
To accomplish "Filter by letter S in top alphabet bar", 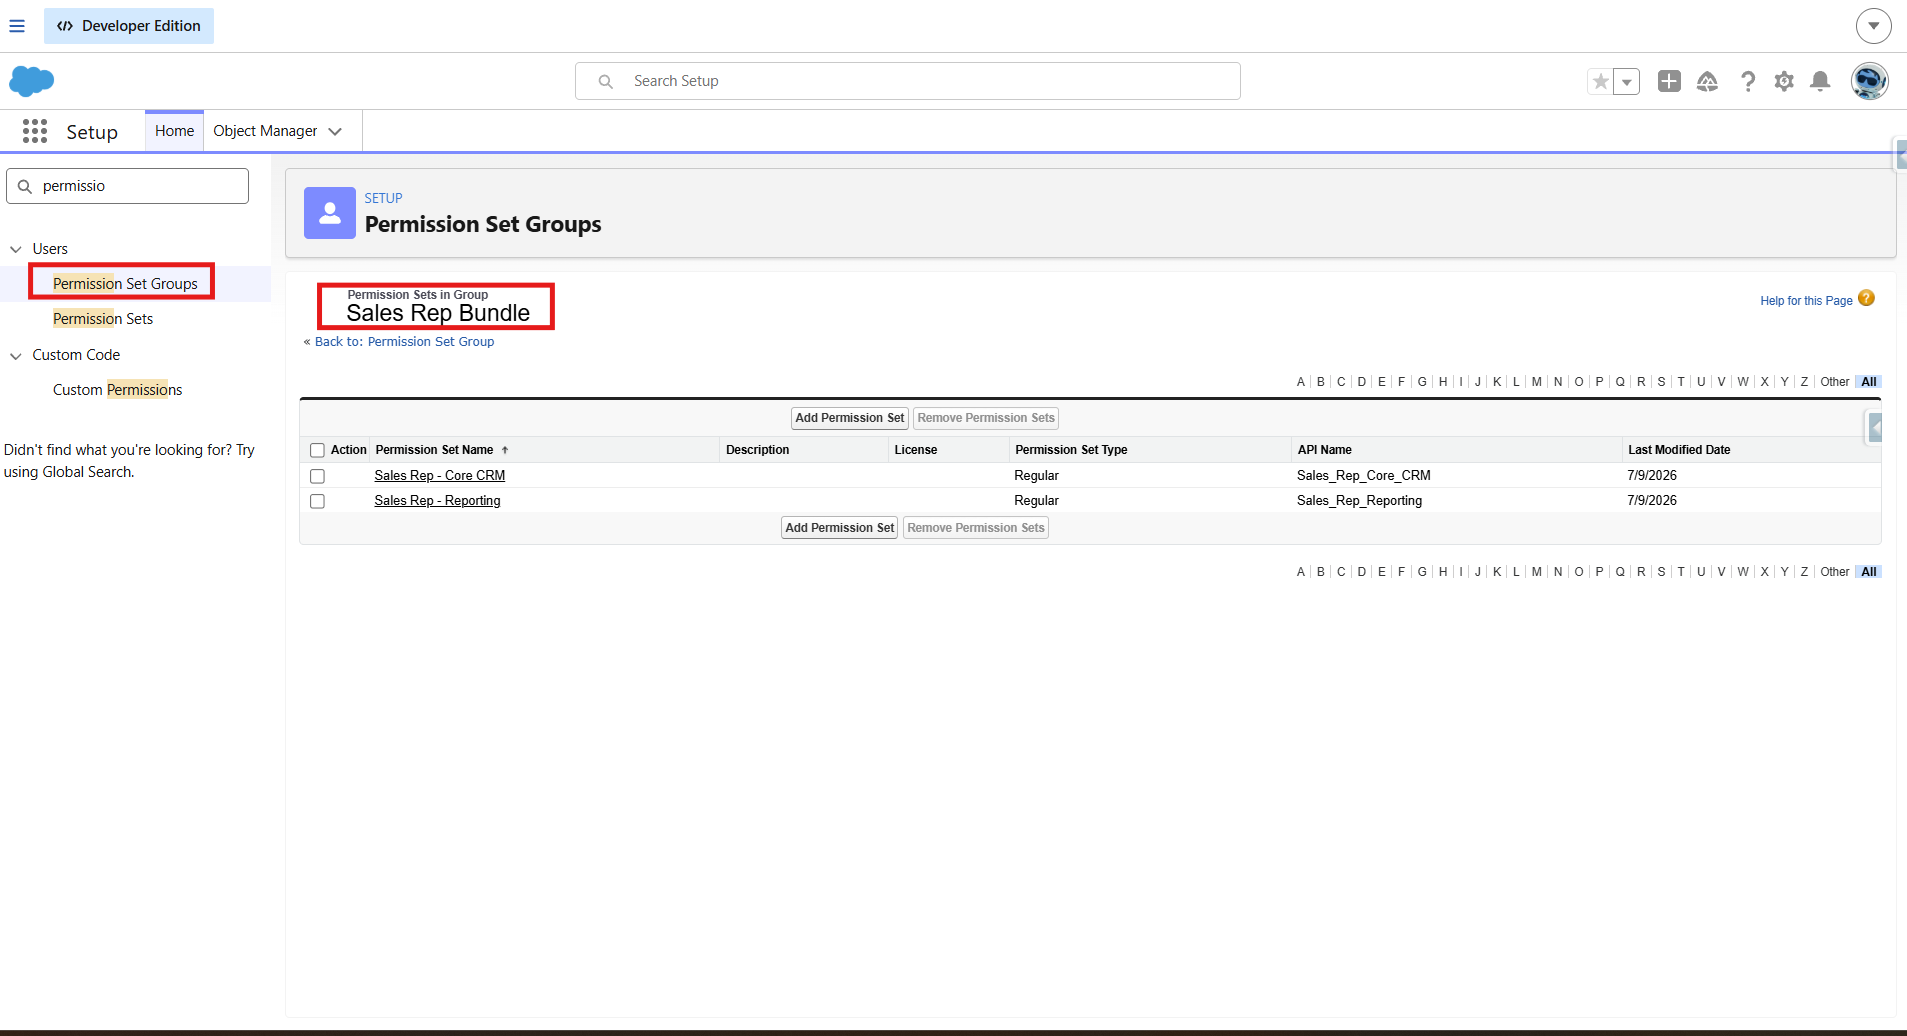I will tap(1661, 382).
